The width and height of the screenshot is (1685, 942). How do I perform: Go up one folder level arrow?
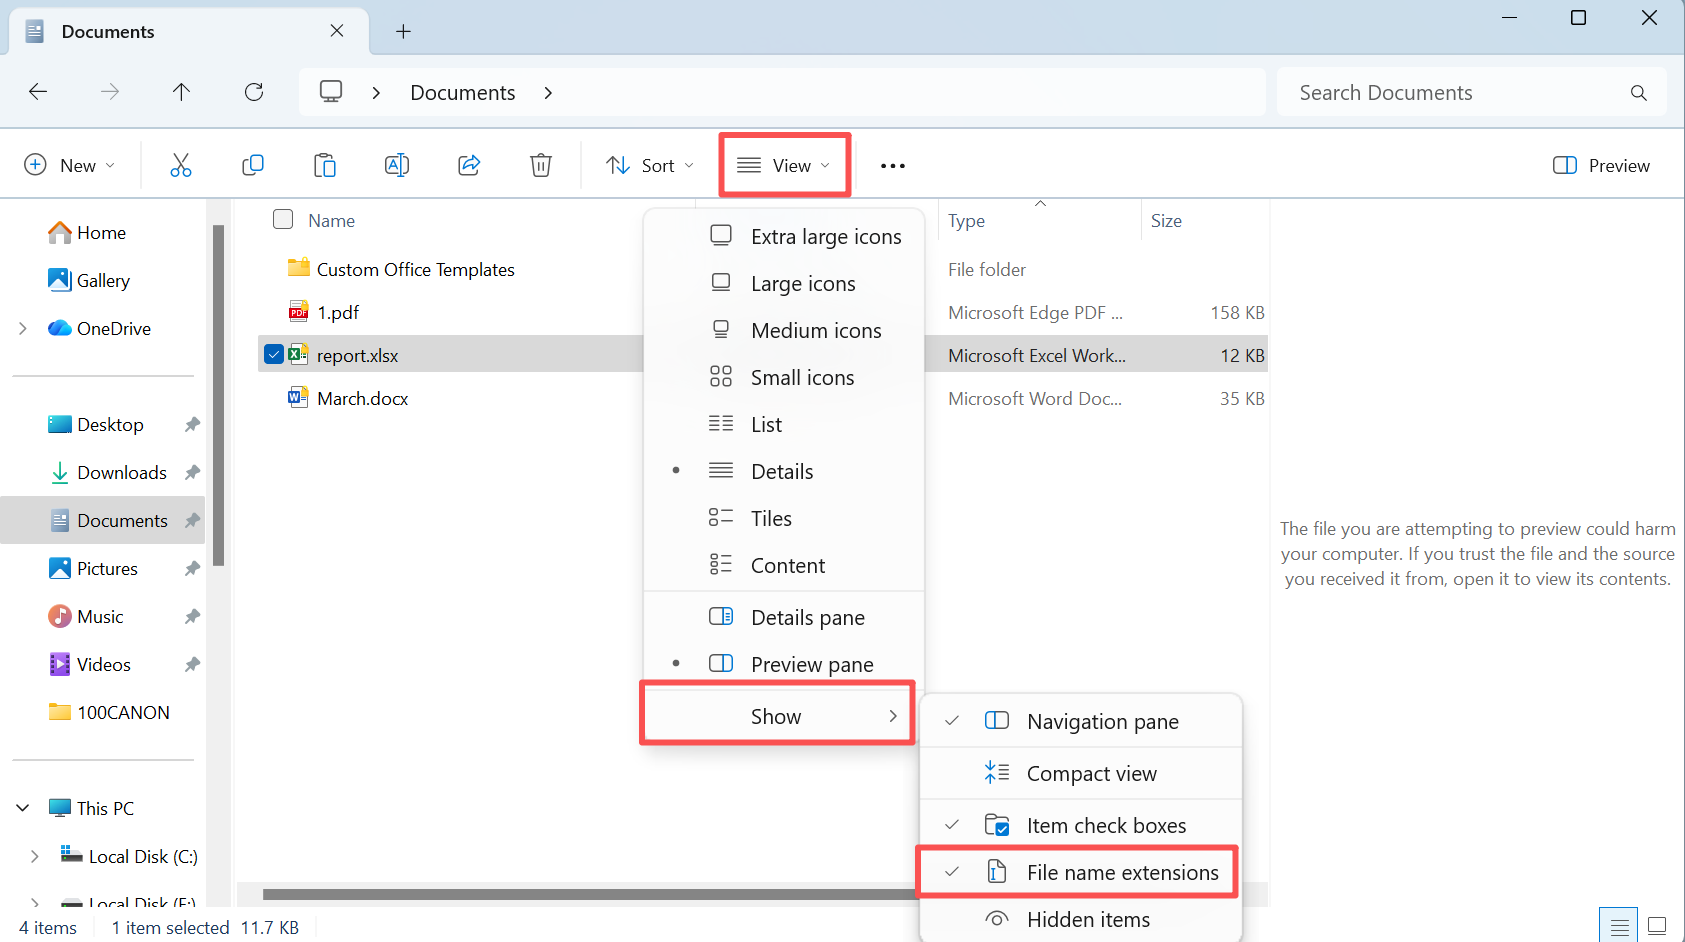coord(181,92)
